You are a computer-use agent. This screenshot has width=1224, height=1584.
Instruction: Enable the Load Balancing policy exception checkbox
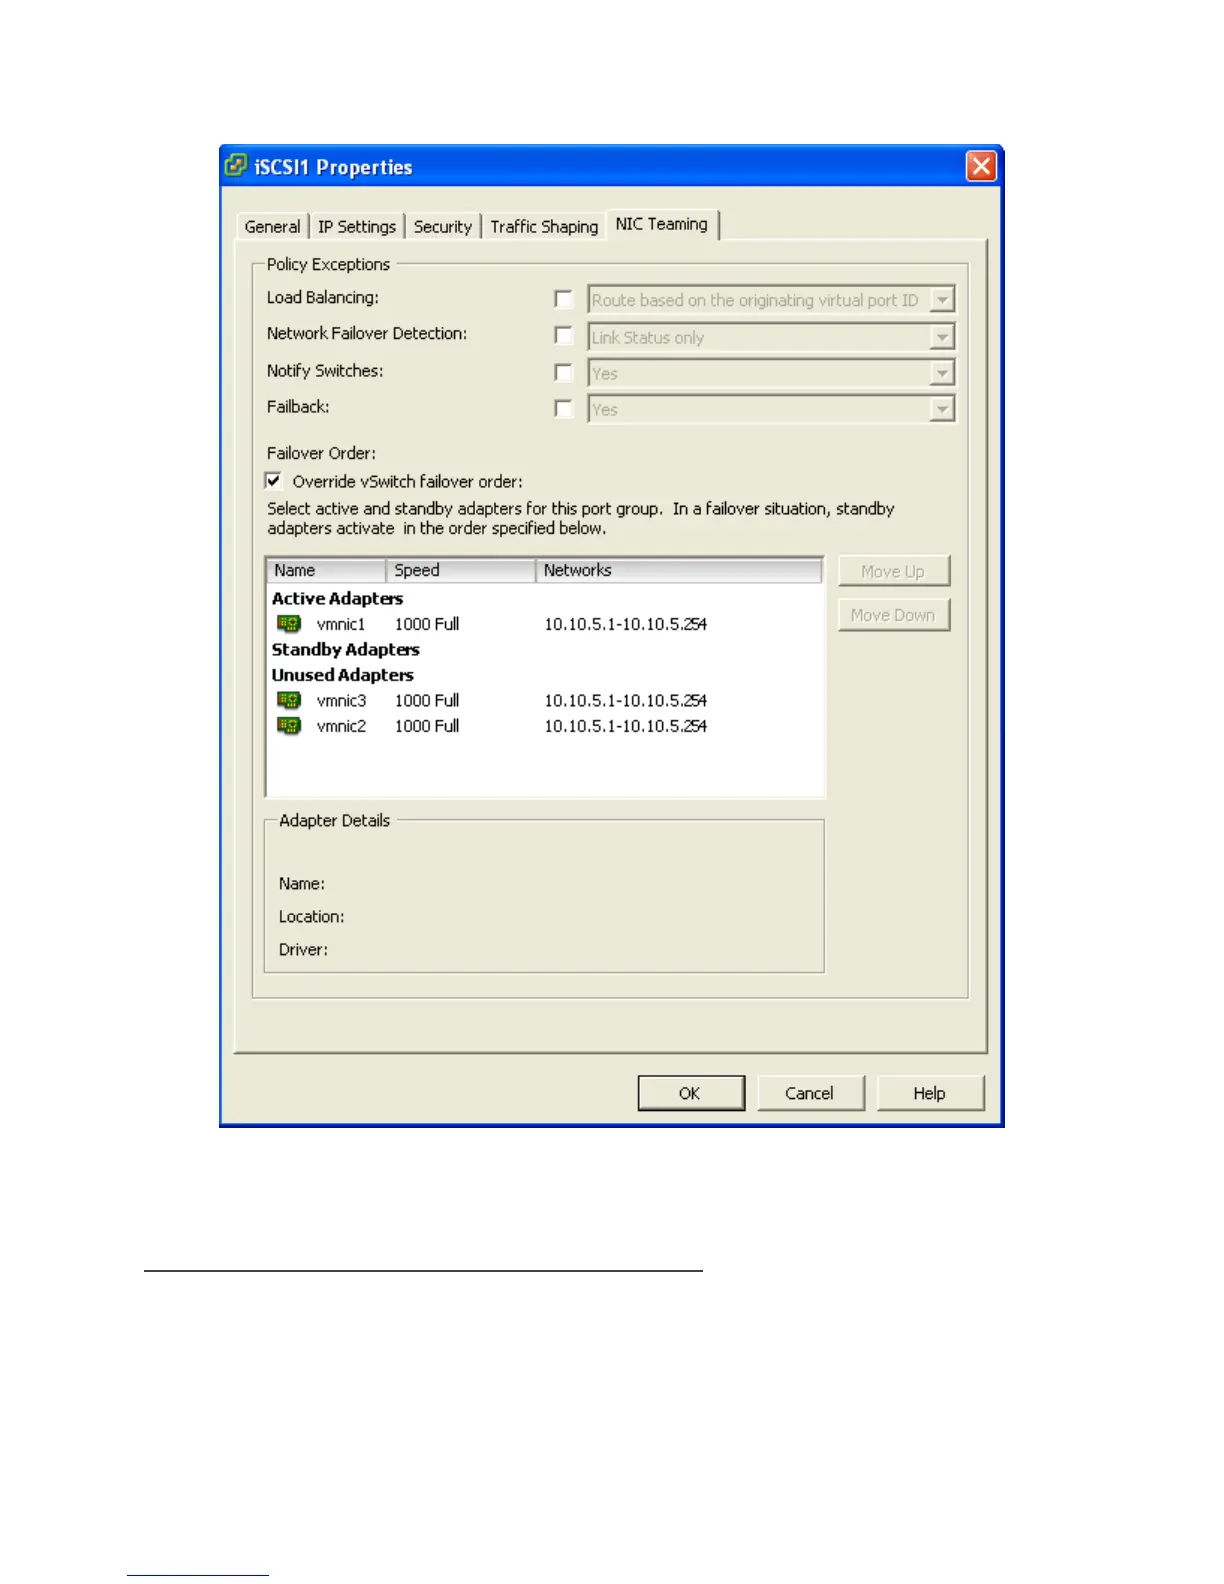pos(563,299)
